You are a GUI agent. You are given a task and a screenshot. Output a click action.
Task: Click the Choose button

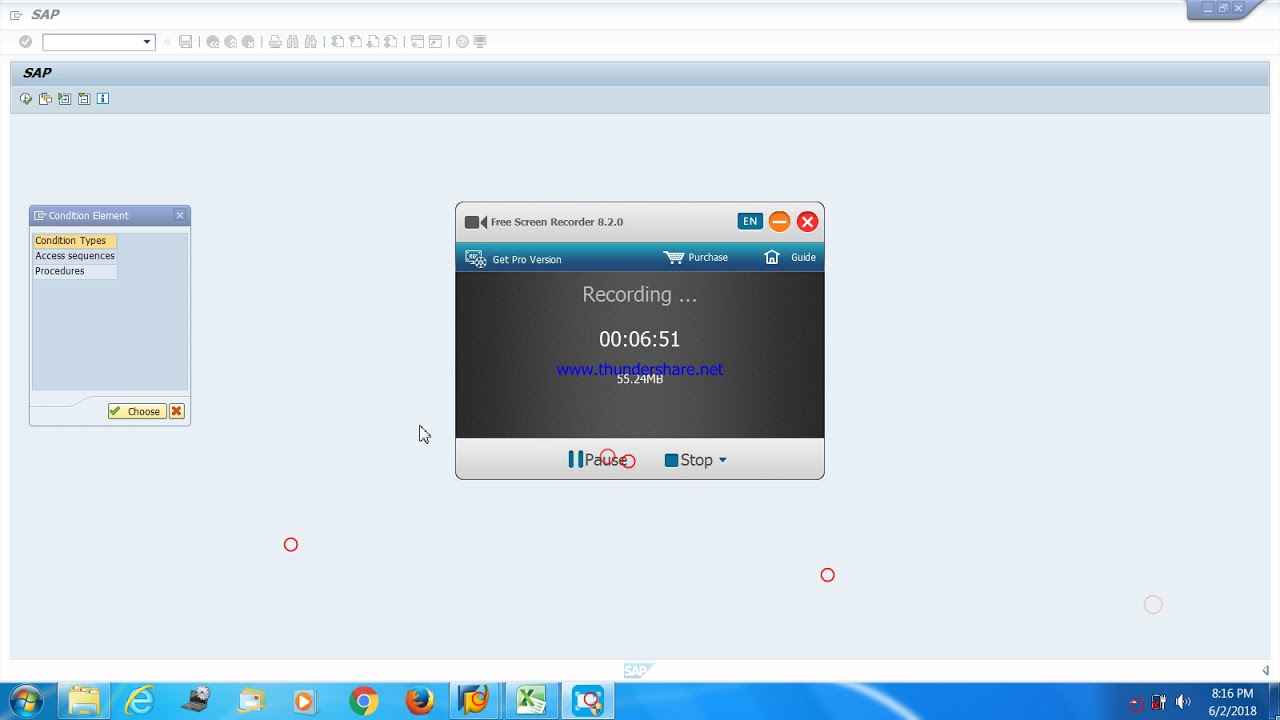click(x=136, y=411)
